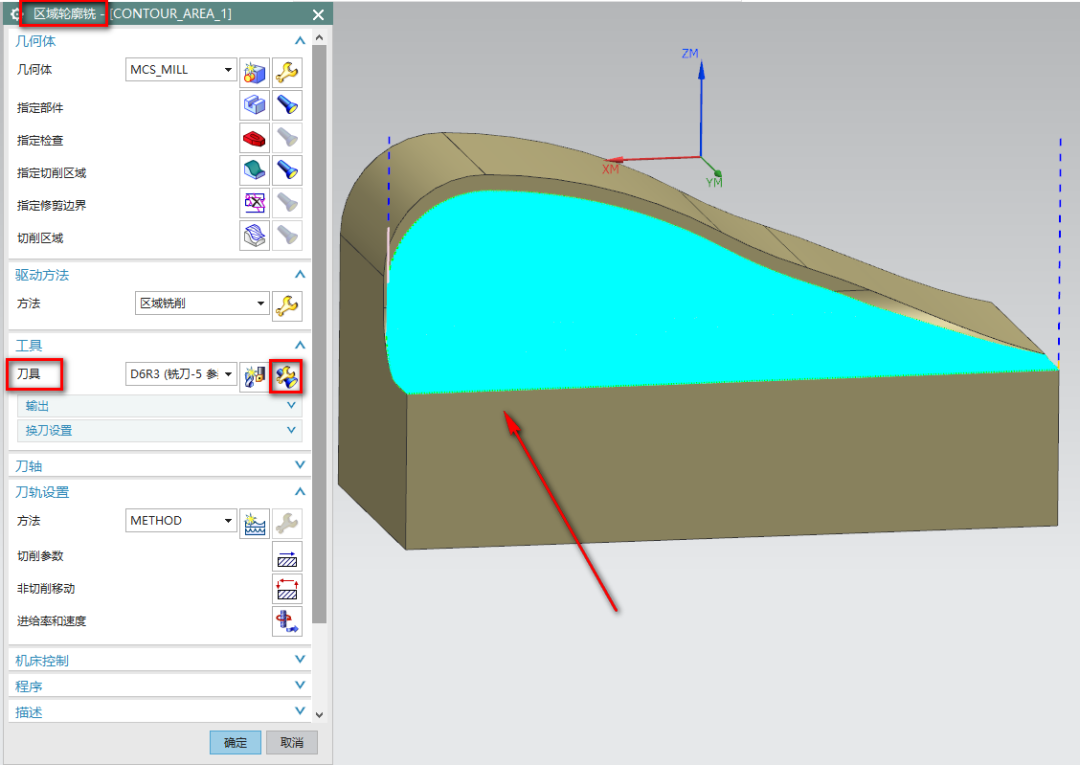Click the 确定 (OK) button

235,743
